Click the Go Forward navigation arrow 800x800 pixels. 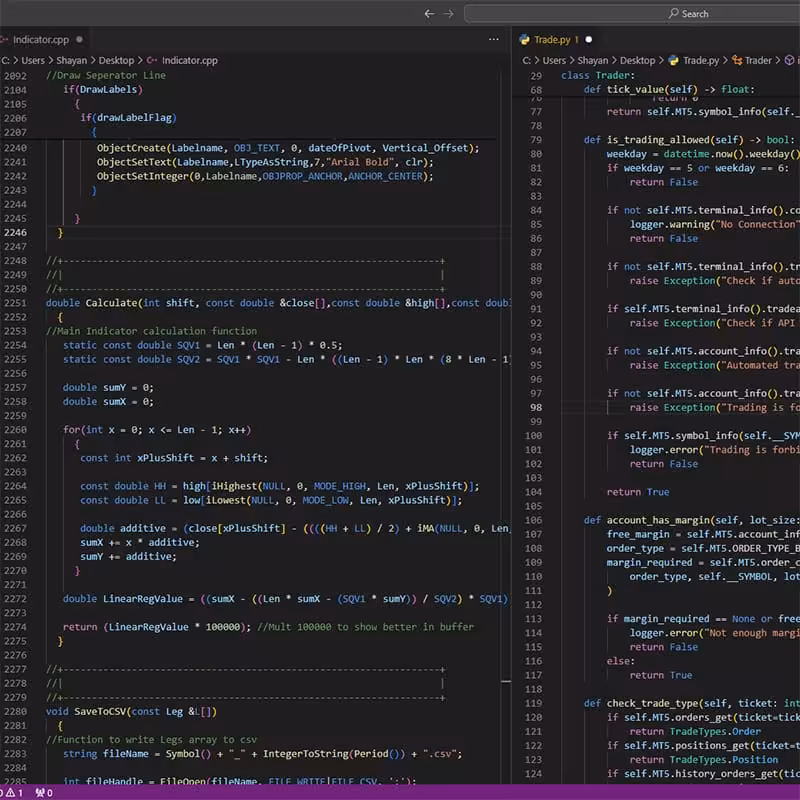coord(449,14)
